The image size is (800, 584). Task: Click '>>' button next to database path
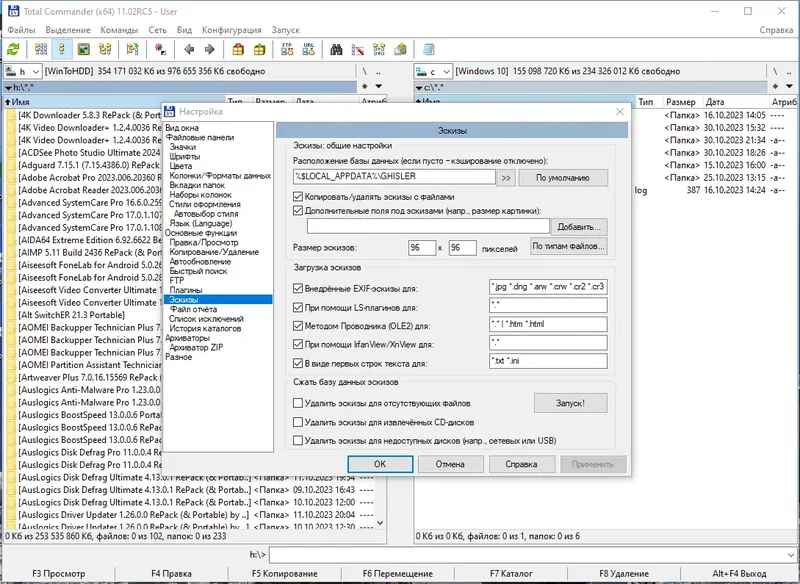pos(506,177)
